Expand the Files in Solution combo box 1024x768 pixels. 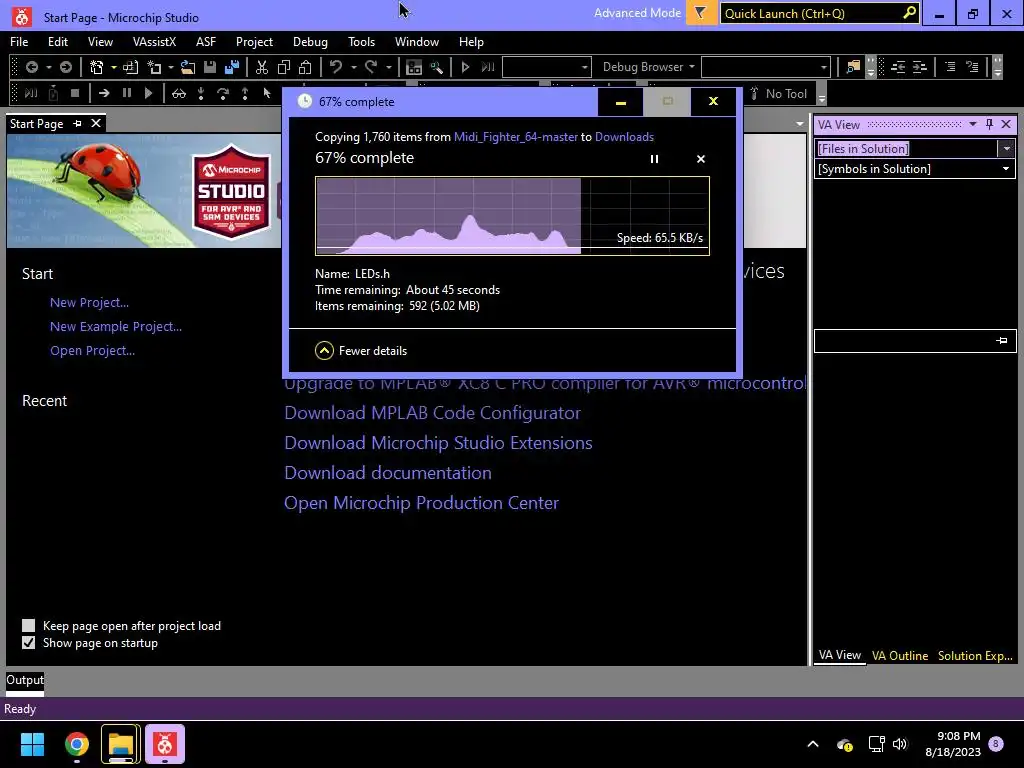click(1006, 149)
